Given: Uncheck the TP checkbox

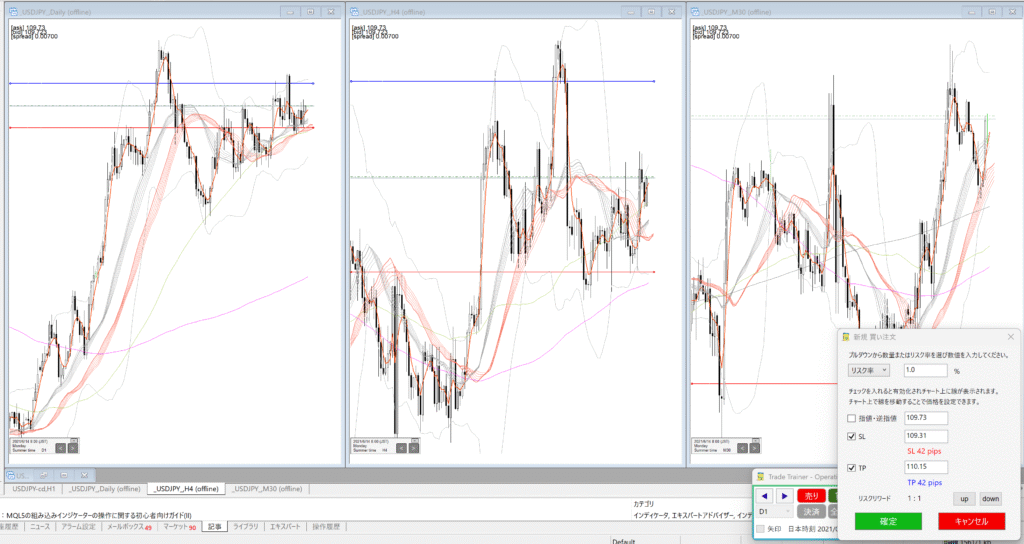Looking at the screenshot, I should (x=852, y=468).
